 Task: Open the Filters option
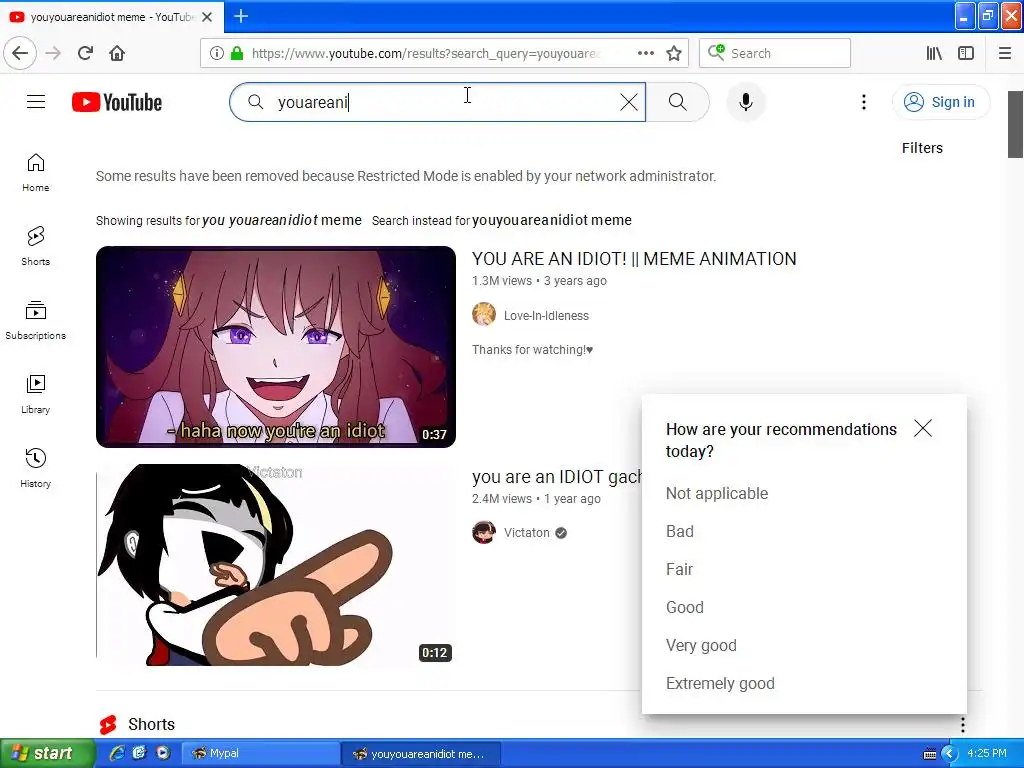(x=922, y=148)
